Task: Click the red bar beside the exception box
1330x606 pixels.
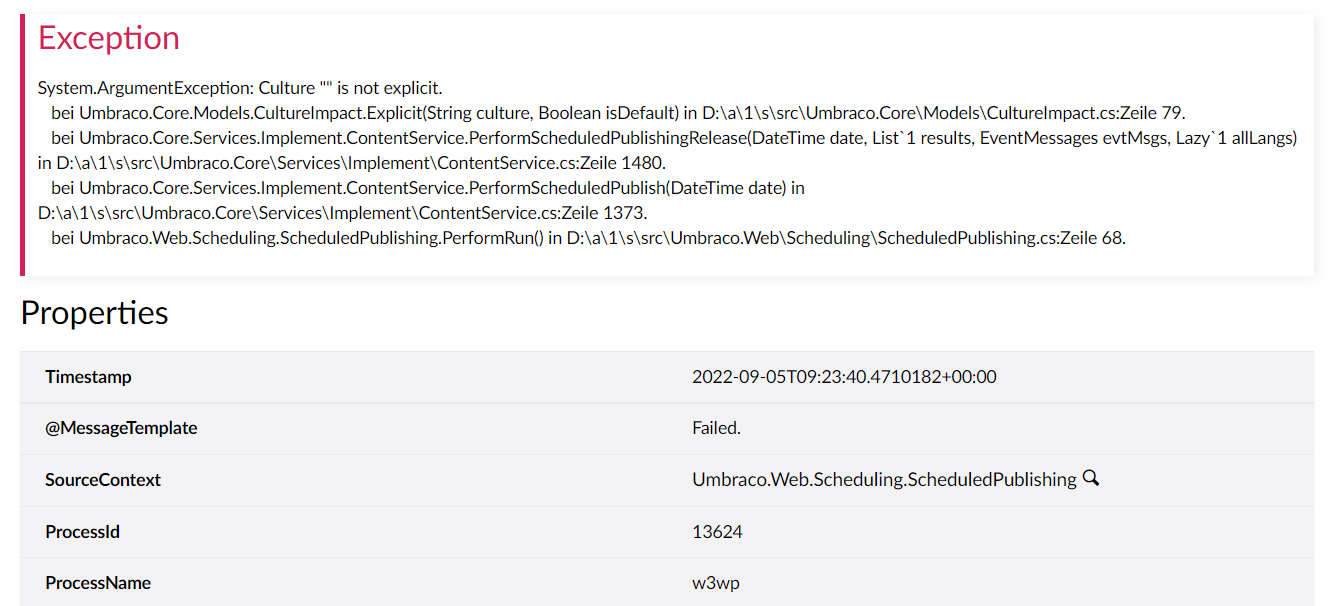Action: [22, 145]
